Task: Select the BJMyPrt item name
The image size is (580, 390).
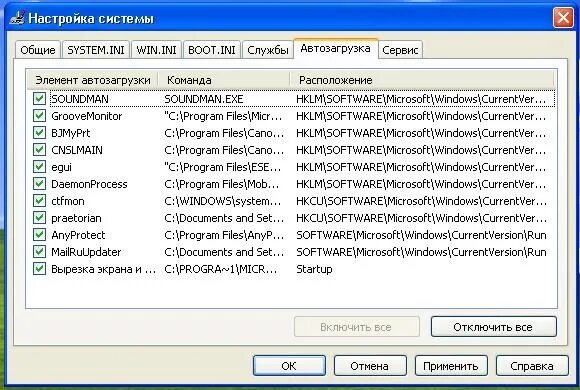Action: [71, 133]
